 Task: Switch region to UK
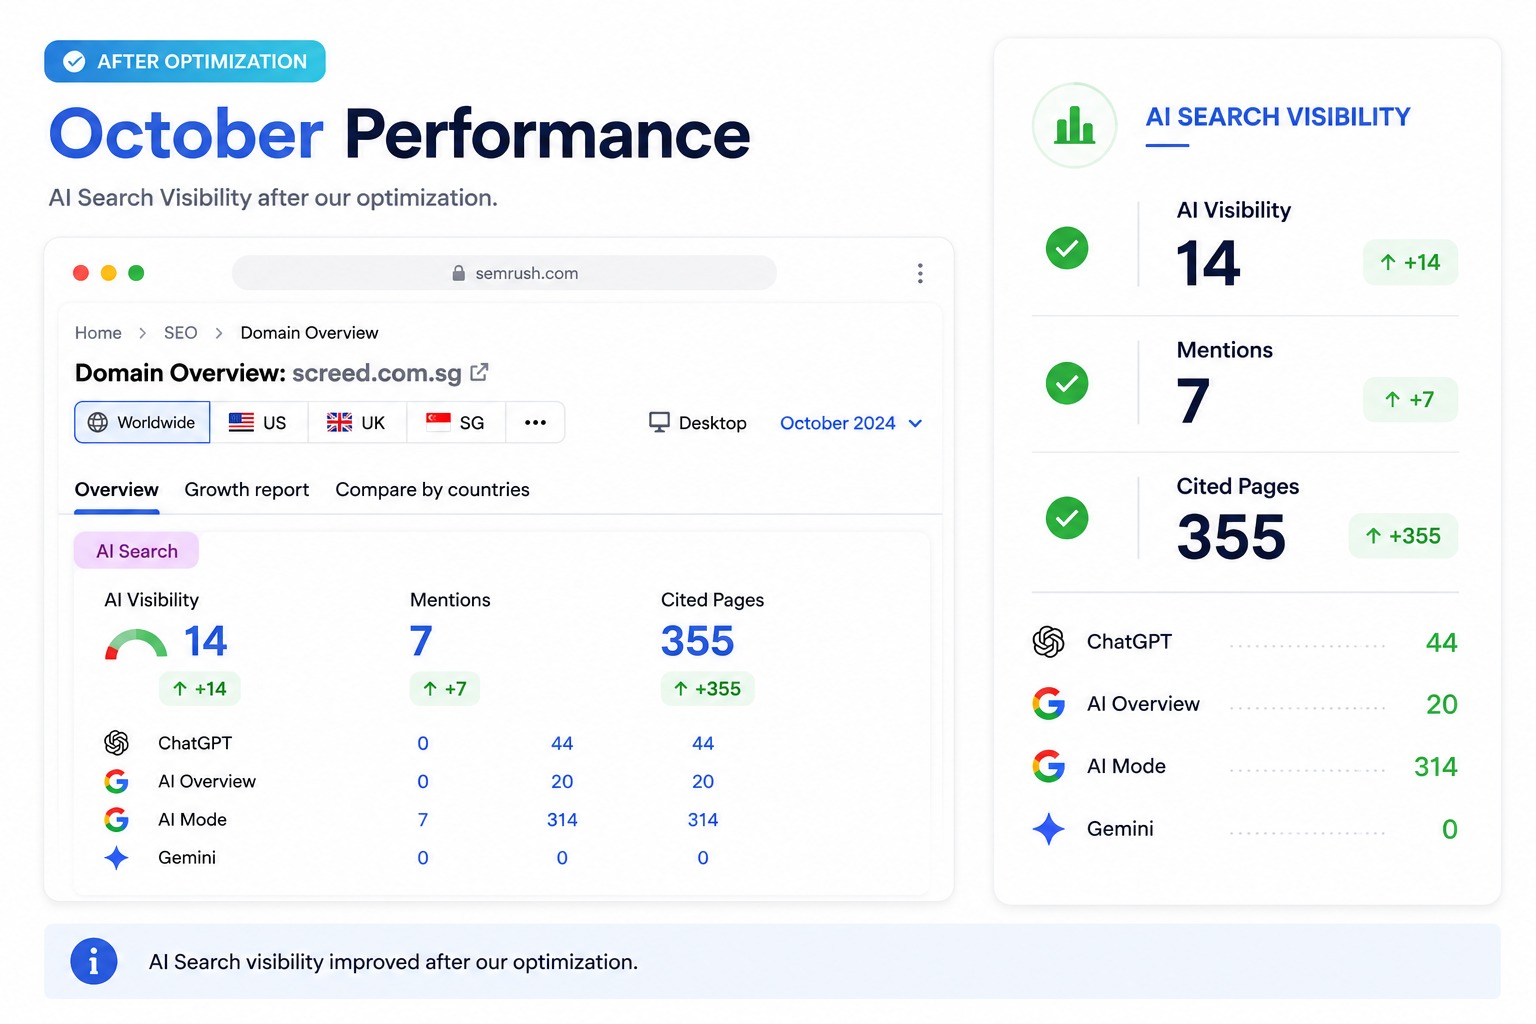pos(357,422)
